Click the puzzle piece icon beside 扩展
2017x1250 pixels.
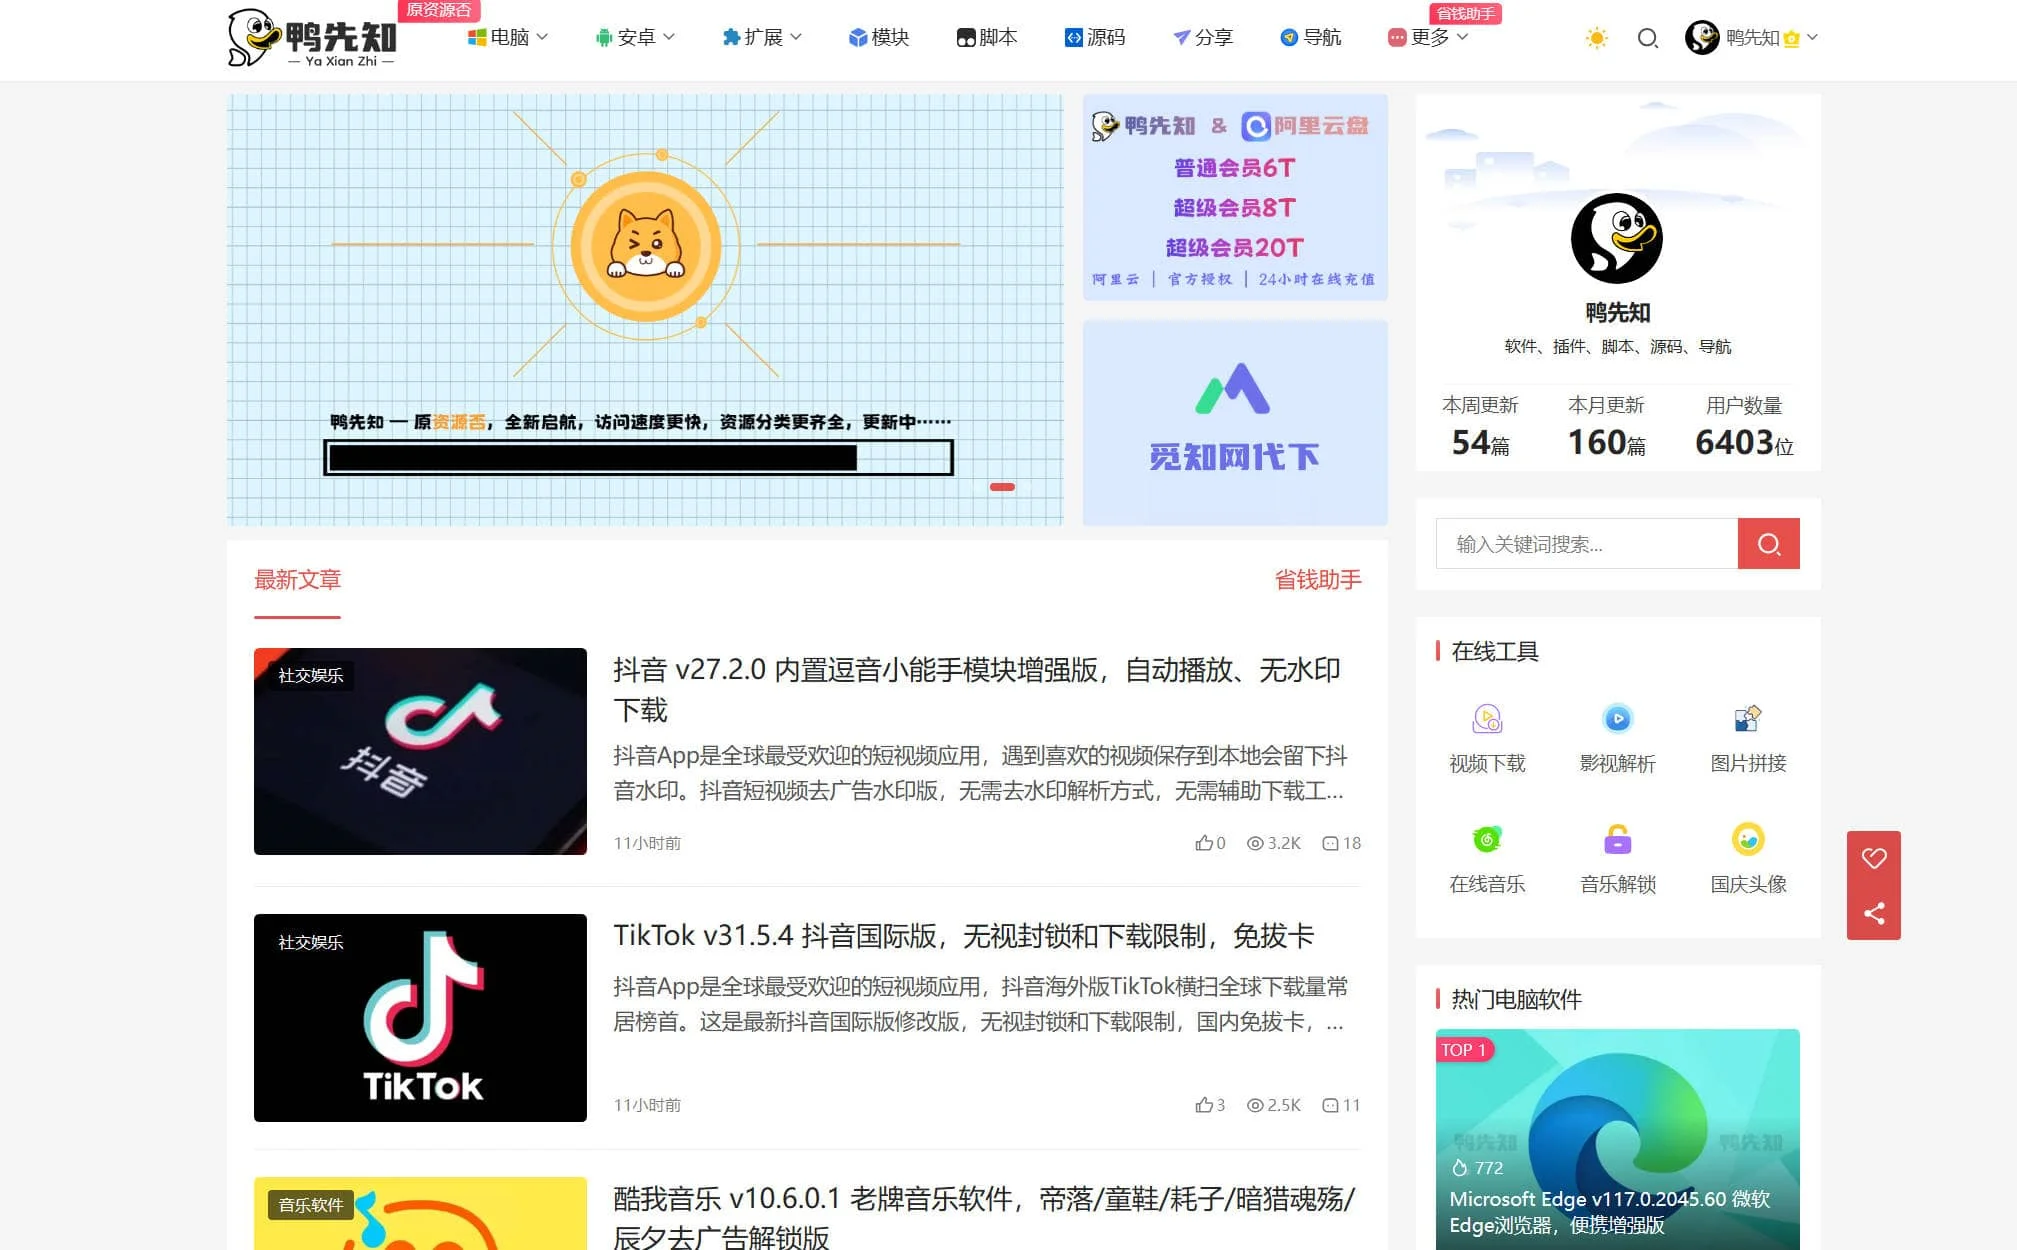(731, 38)
